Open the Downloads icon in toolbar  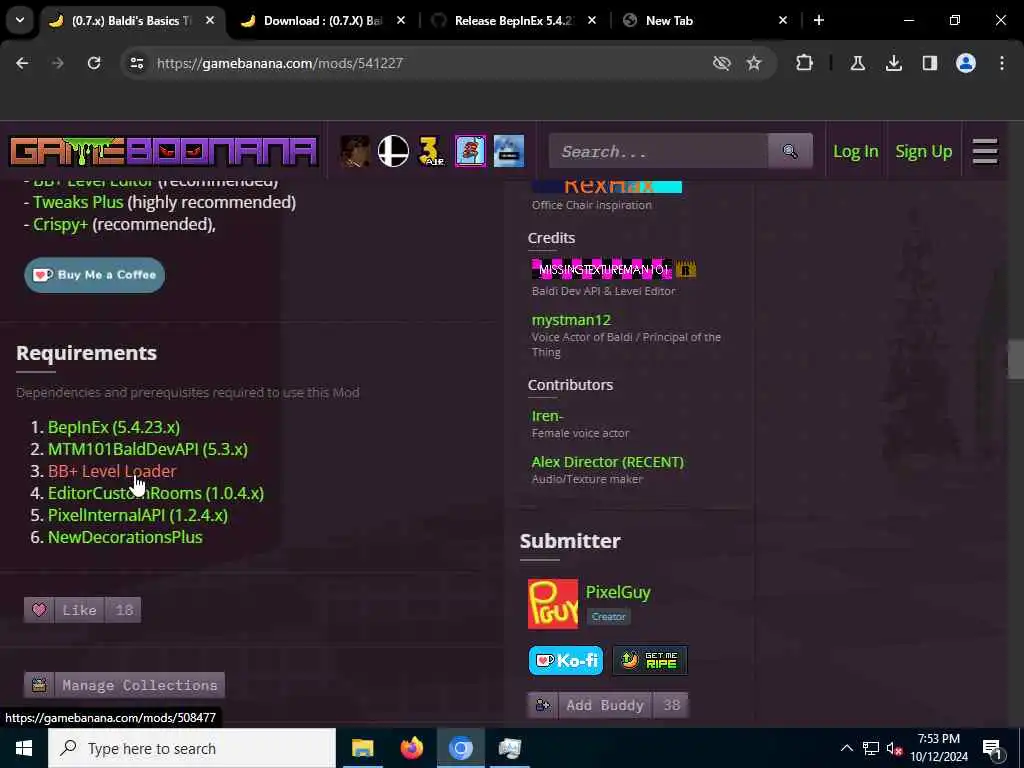tap(893, 63)
